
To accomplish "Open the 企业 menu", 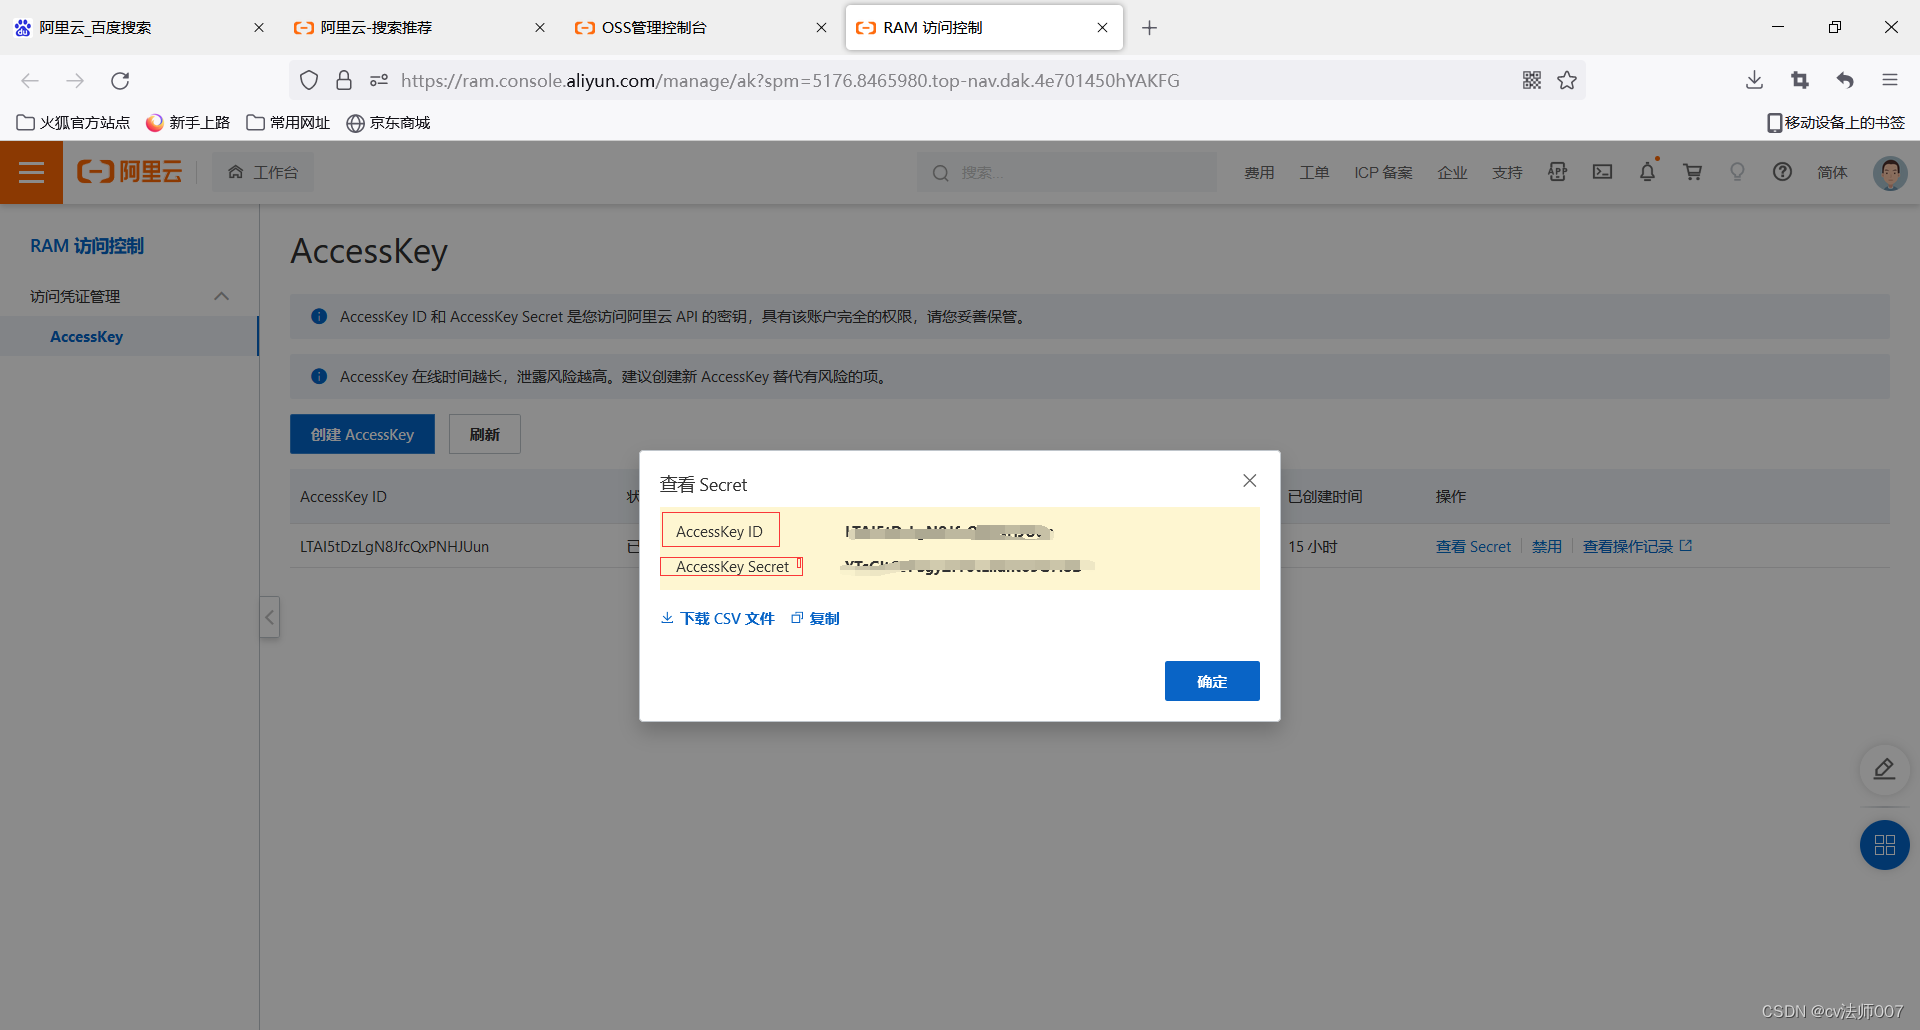I will pos(1452,173).
